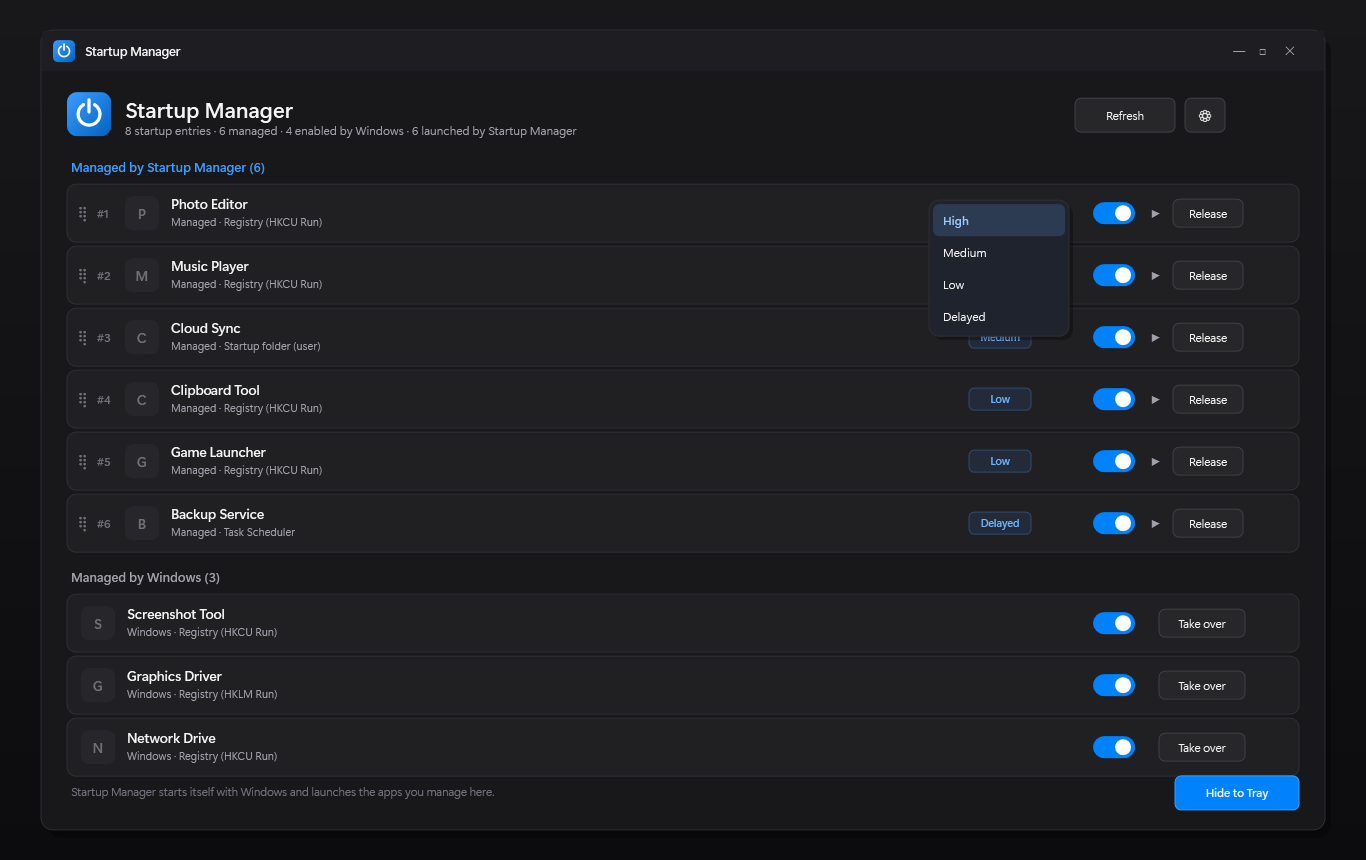
Task: Disable Photo Editor startup toggle
Action: pos(1114,213)
